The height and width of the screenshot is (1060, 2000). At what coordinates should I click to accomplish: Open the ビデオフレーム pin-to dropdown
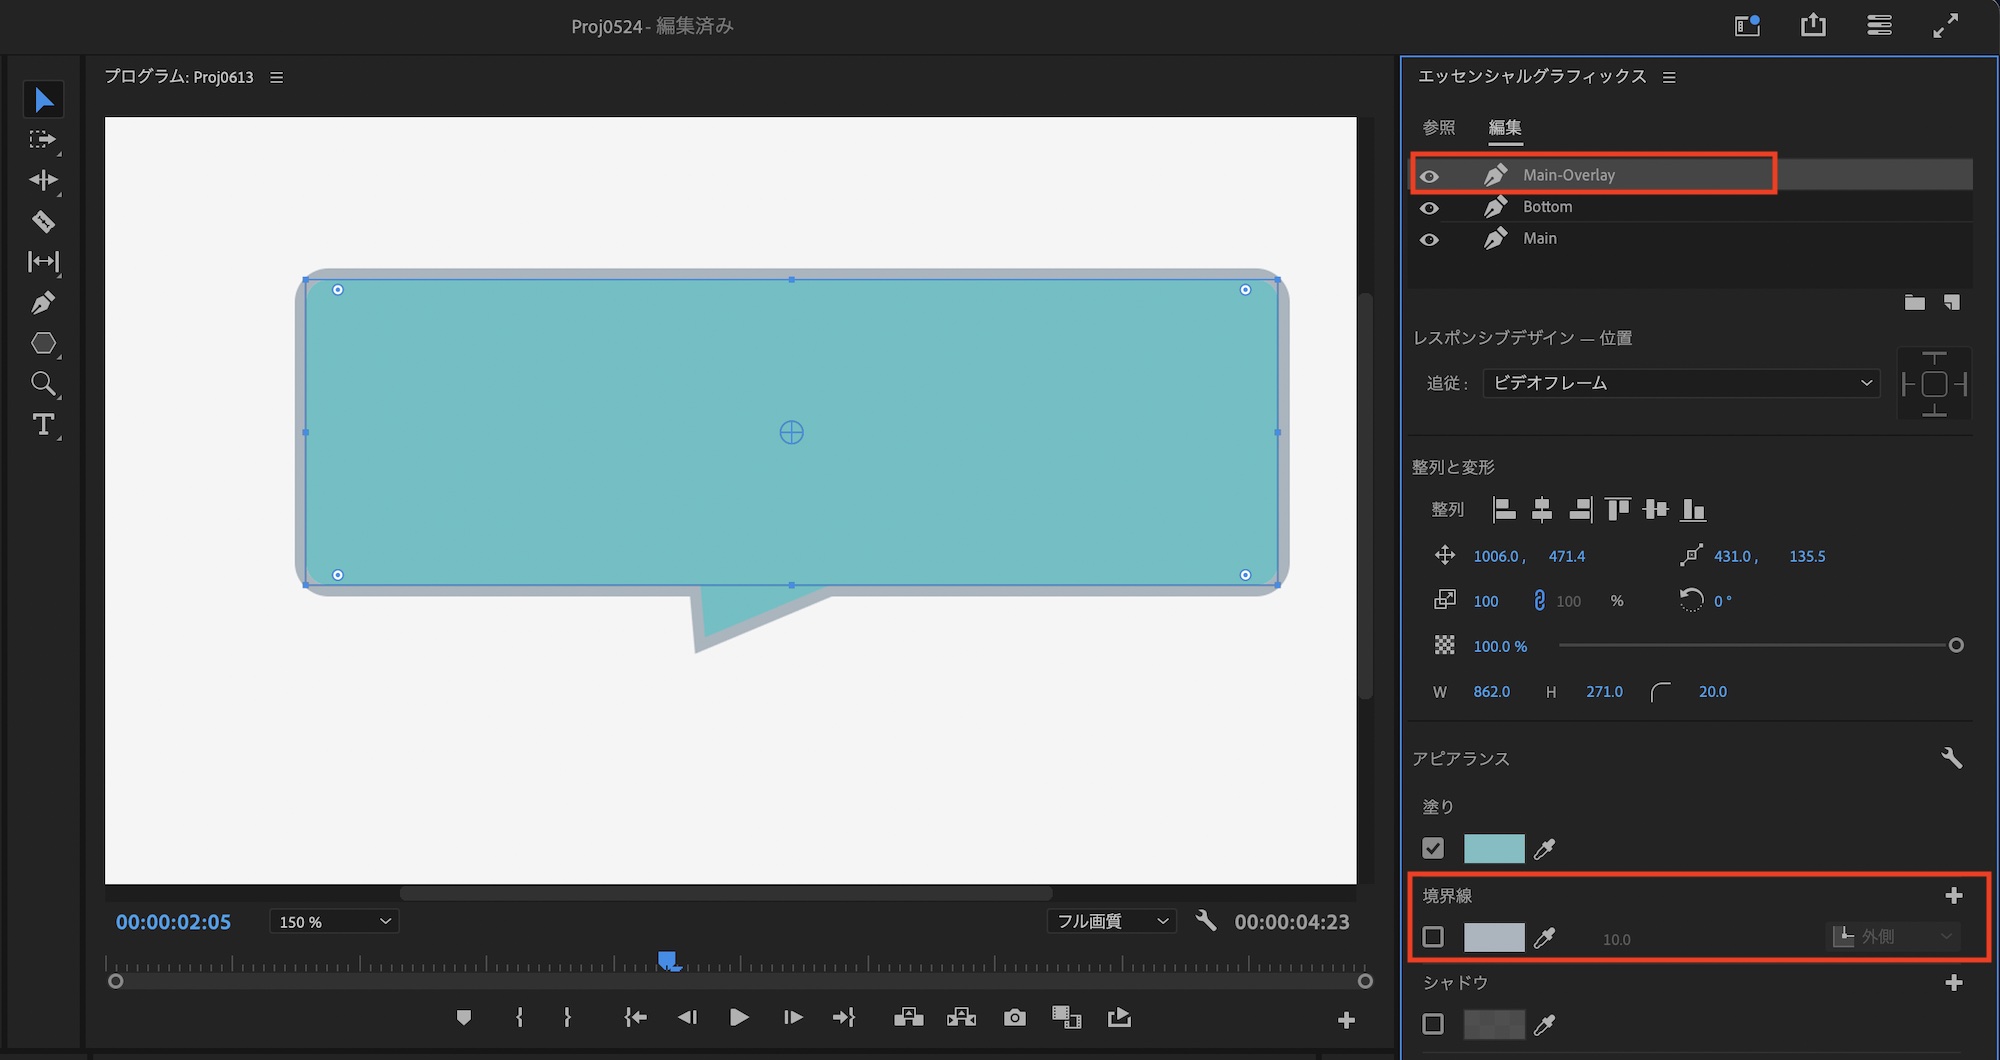(x=1681, y=383)
